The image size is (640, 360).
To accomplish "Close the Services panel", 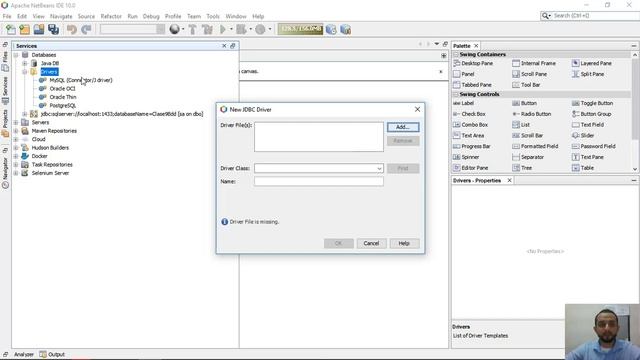I will (x=224, y=46).
